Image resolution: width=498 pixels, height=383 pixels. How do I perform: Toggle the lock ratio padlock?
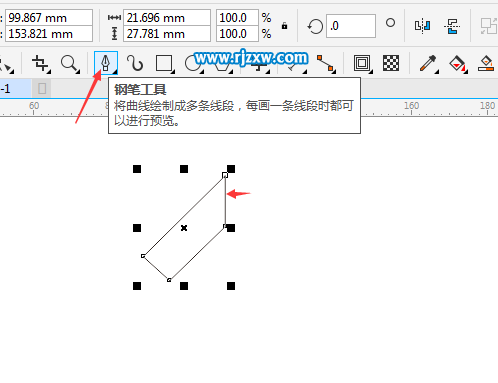click(284, 26)
